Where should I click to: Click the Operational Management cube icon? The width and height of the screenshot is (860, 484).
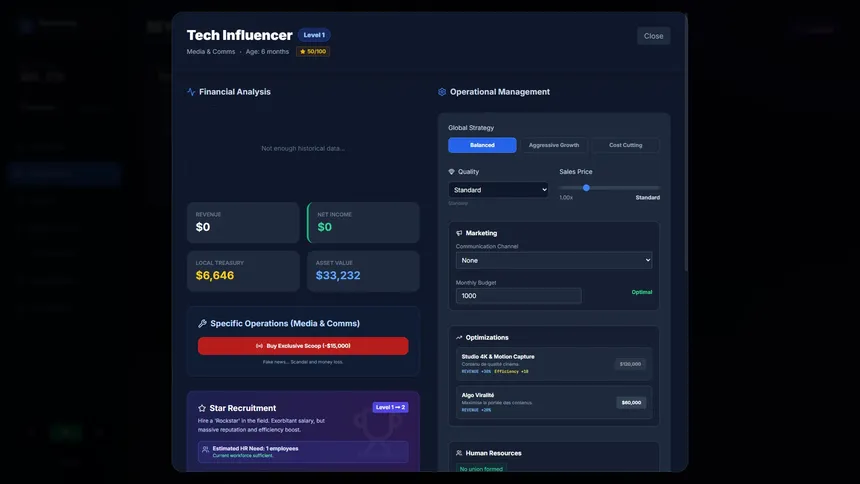pos(442,92)
